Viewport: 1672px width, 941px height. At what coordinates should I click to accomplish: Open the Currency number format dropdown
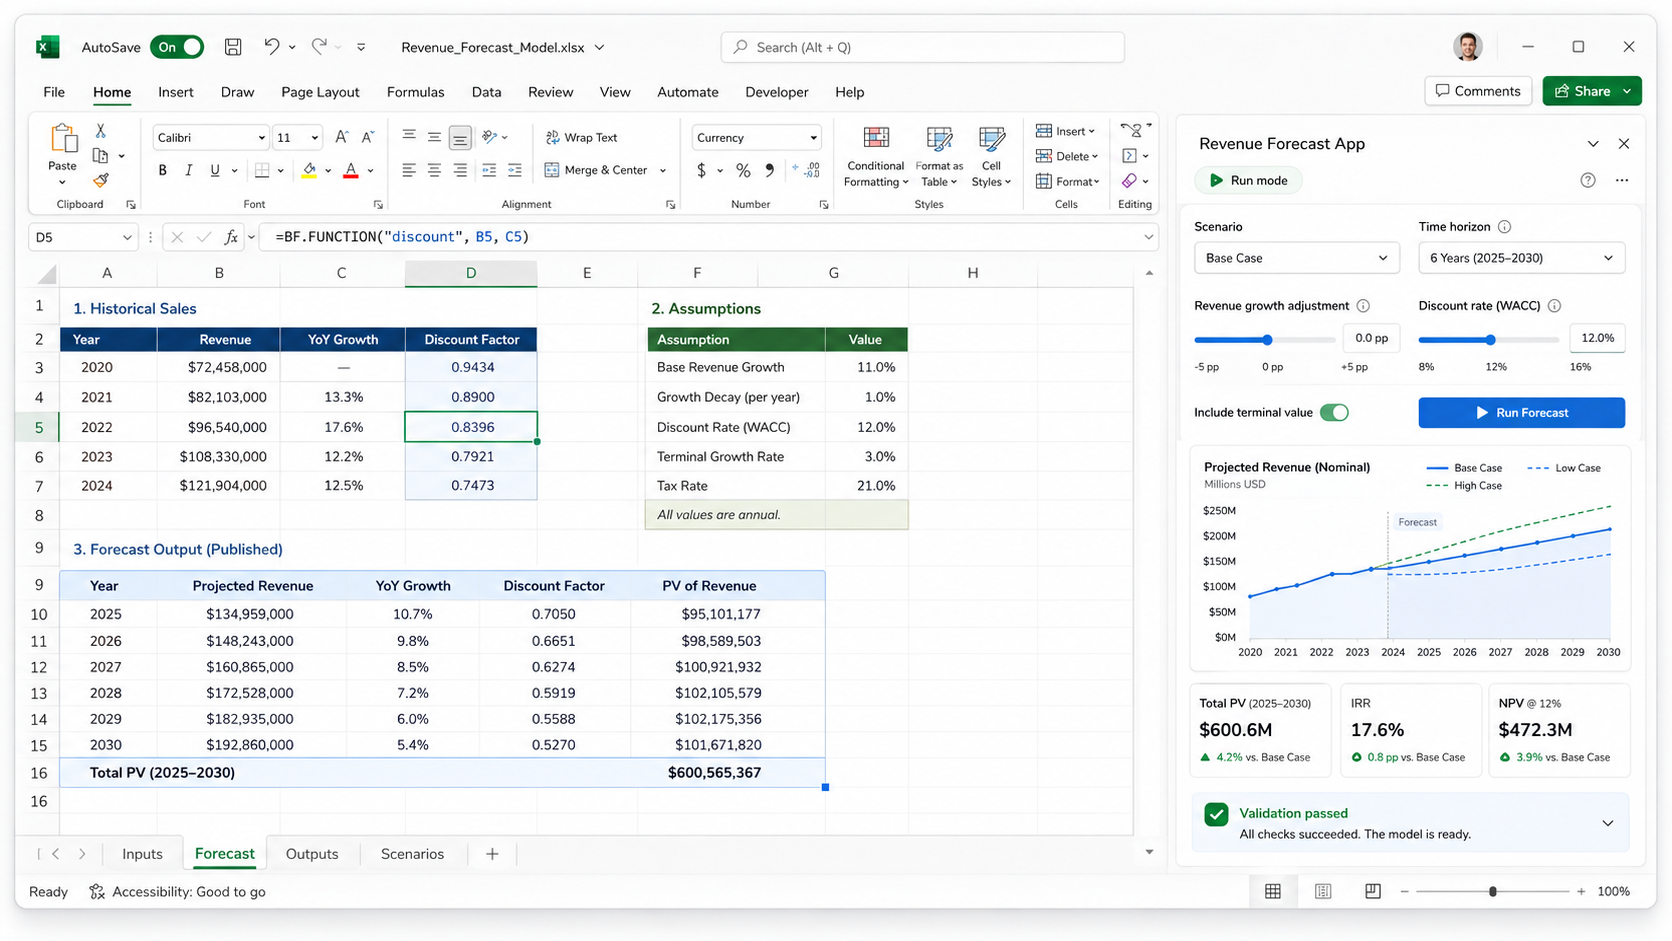click(x=813, y=138)
